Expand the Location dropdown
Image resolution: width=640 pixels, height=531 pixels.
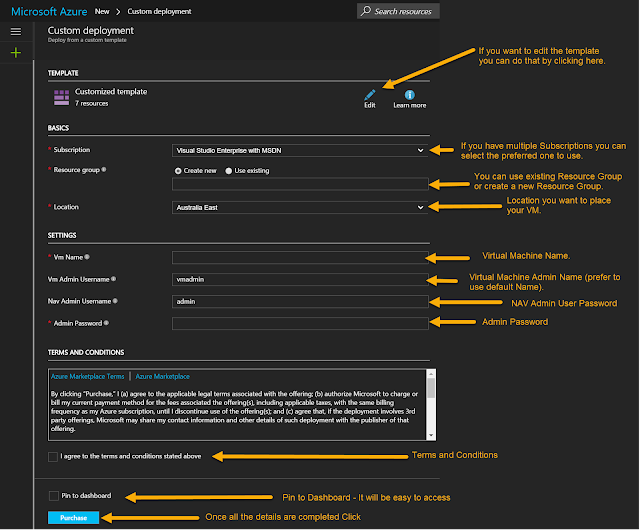tap(299, 207)
